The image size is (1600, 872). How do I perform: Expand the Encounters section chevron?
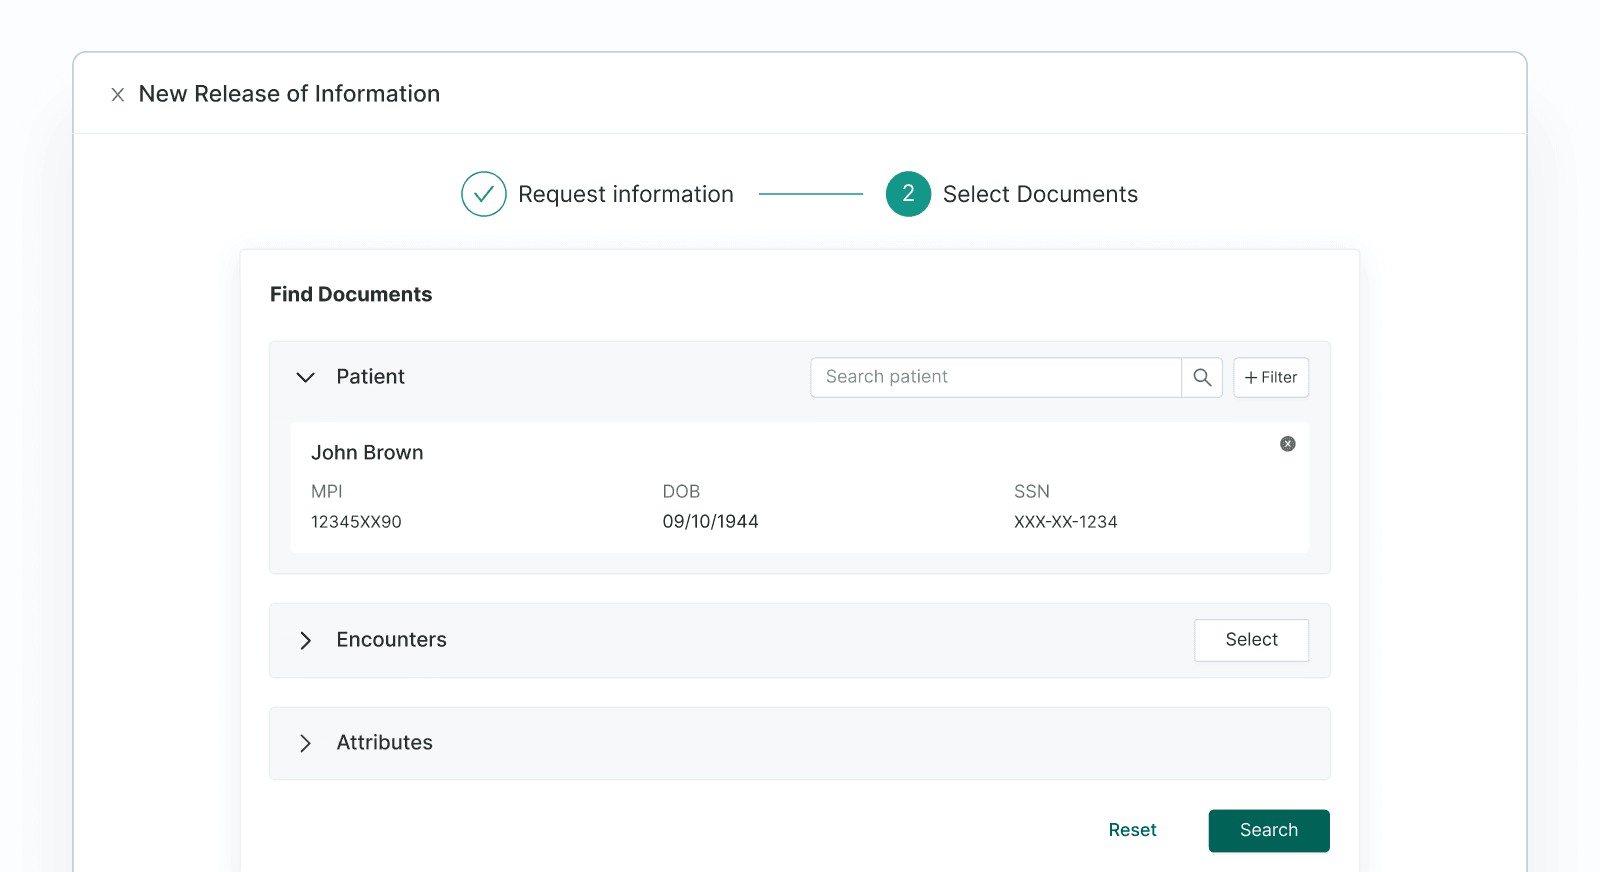[306, 640]
